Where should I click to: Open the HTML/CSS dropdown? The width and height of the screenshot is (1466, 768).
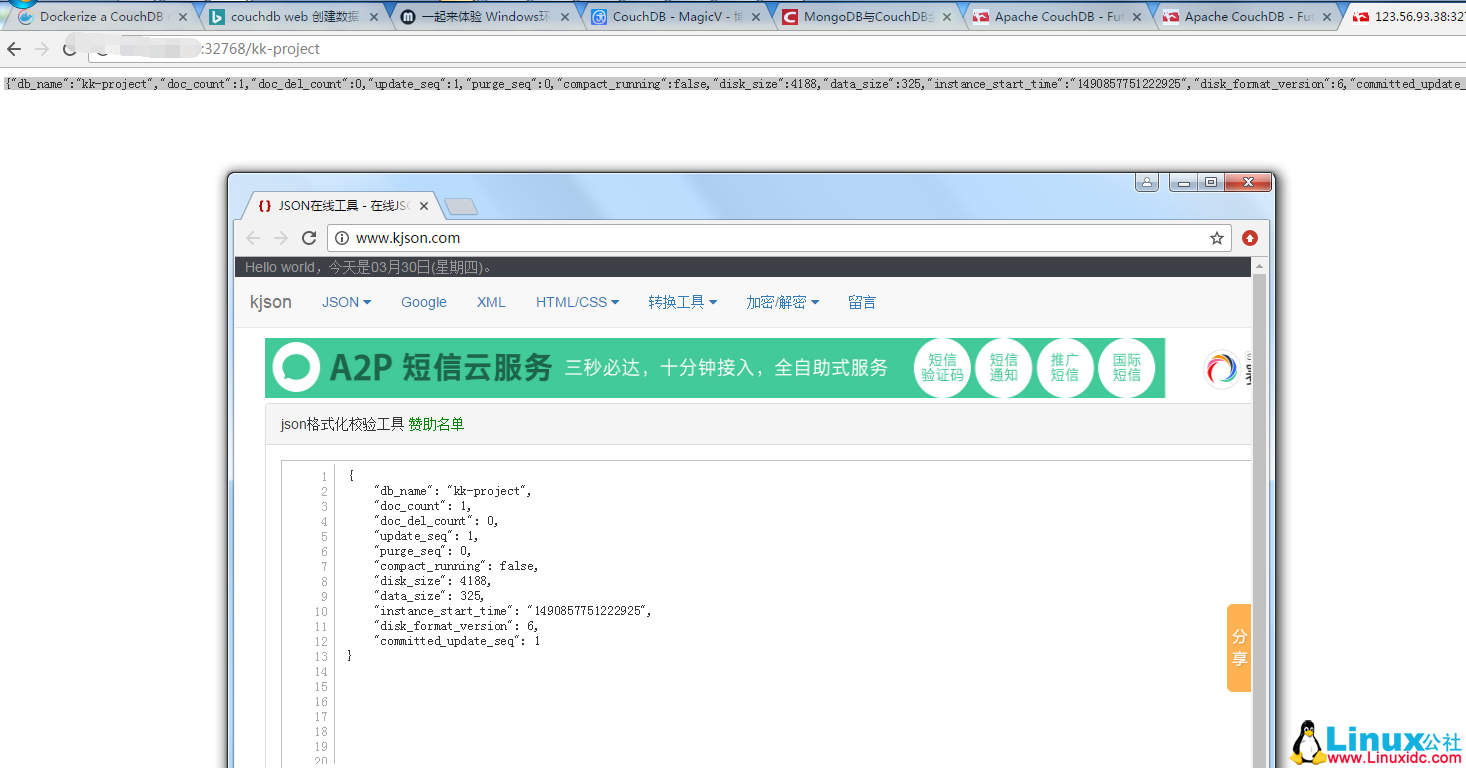576,302
